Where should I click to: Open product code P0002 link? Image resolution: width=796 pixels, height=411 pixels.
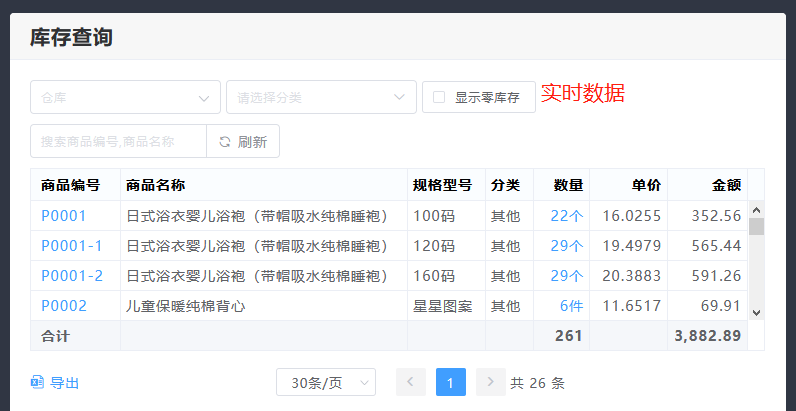[64, 306]
